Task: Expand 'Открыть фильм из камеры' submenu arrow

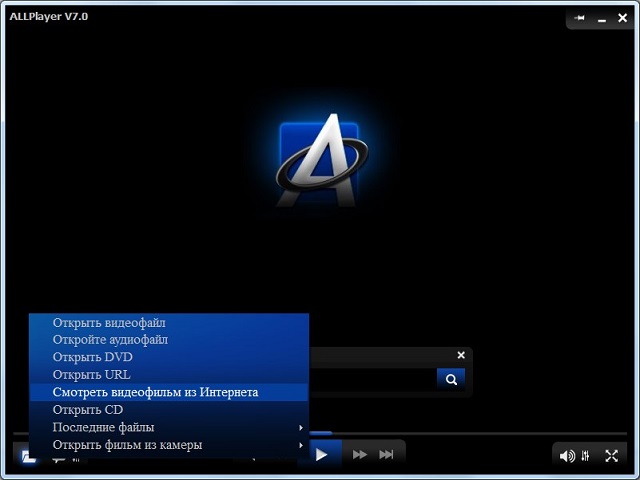Action: [x=301, y=445]
